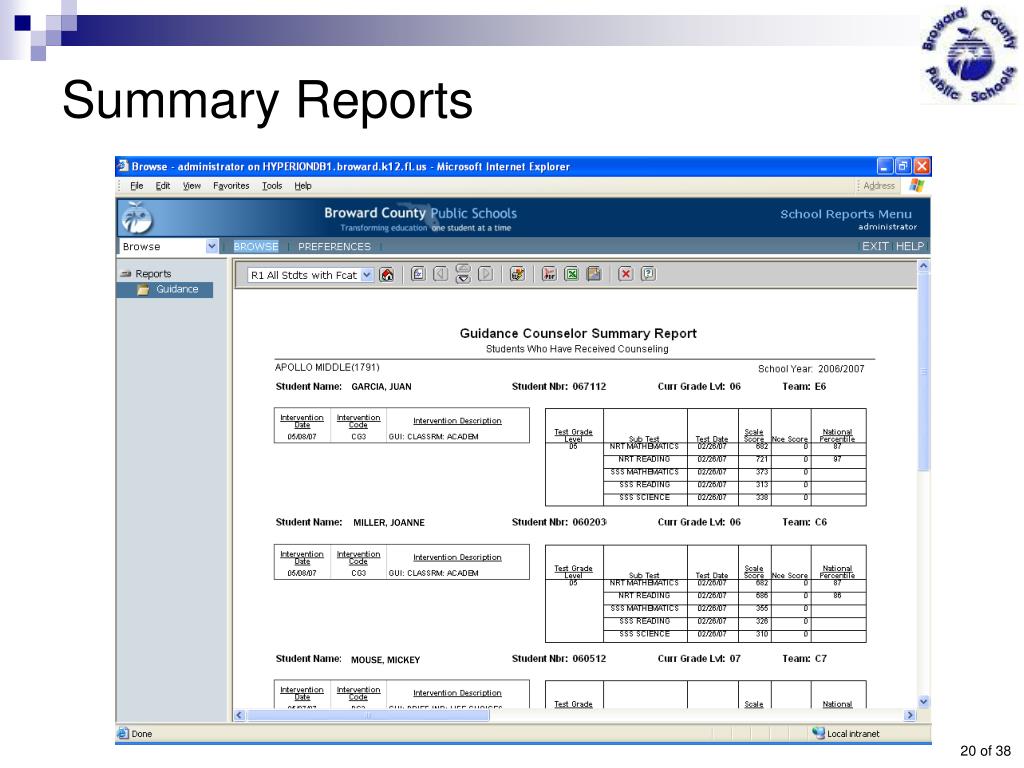Click the page up button in the toolbar
This screenshot has height=768, width=1024.
[463, 268]
